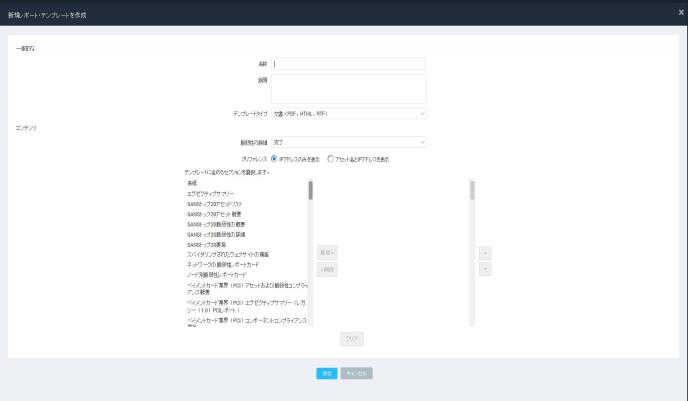This screenshot has width=688, height=401.
Task: Click the available sections list scrollbar
Action: (310, 190)
